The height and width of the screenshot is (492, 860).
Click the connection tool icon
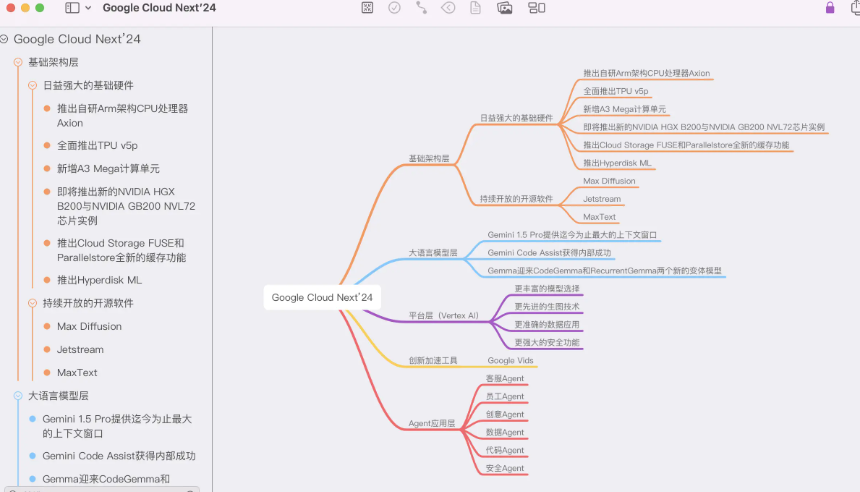click(x=421, y=8)
